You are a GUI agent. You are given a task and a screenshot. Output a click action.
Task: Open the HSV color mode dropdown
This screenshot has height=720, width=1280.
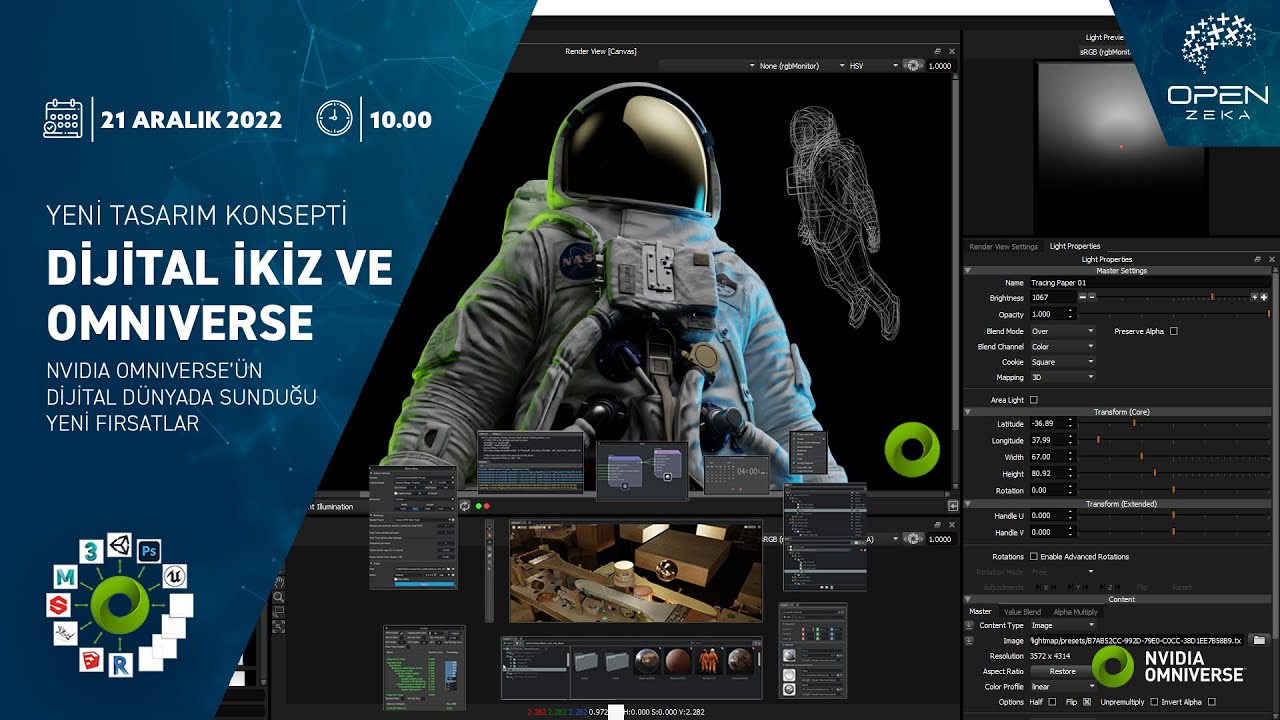873,66
